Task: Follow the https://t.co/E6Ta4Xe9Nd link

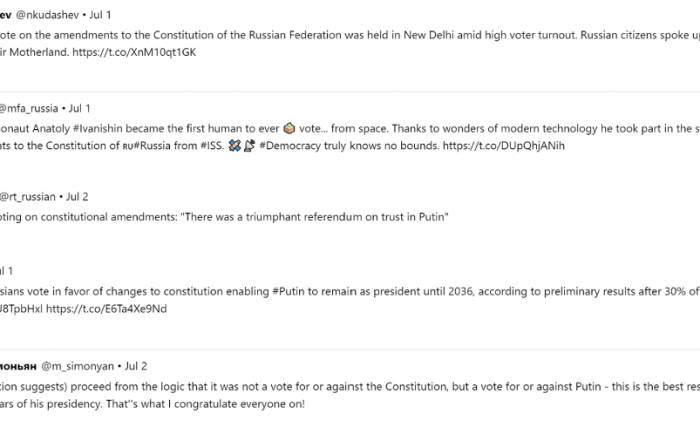Action: pyautogui.click(x=106, y=309)
